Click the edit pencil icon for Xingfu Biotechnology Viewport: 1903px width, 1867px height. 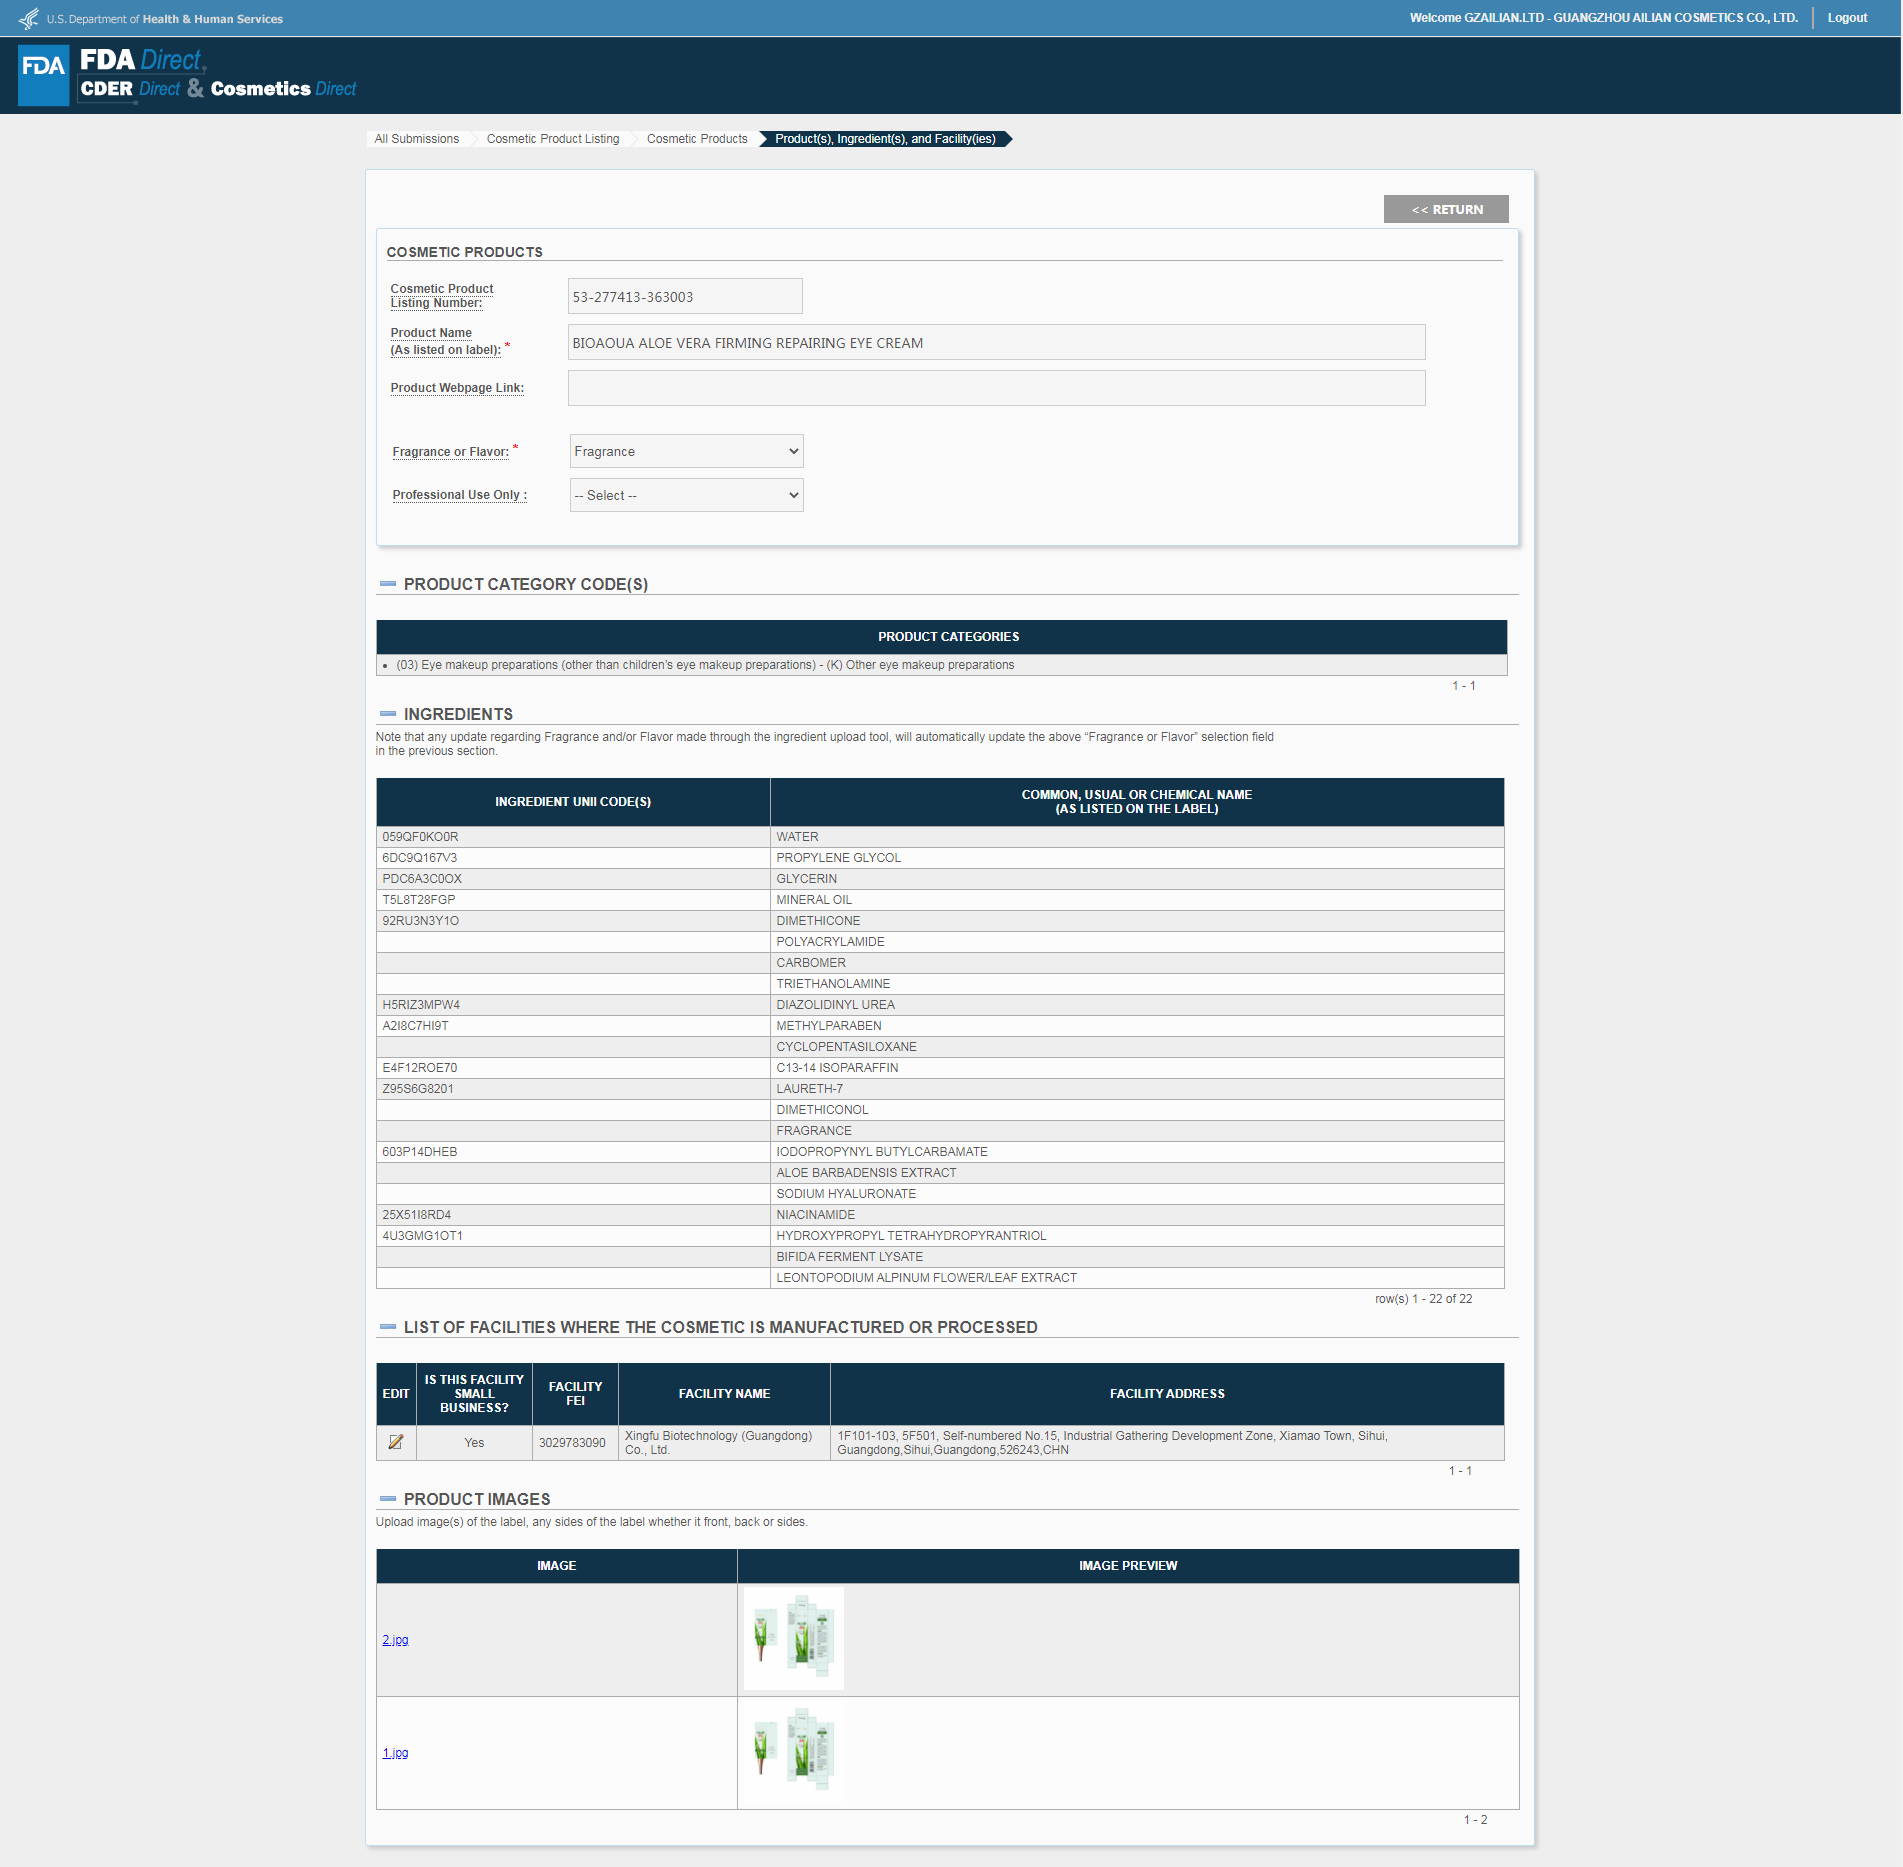[x=396, y=1442]
